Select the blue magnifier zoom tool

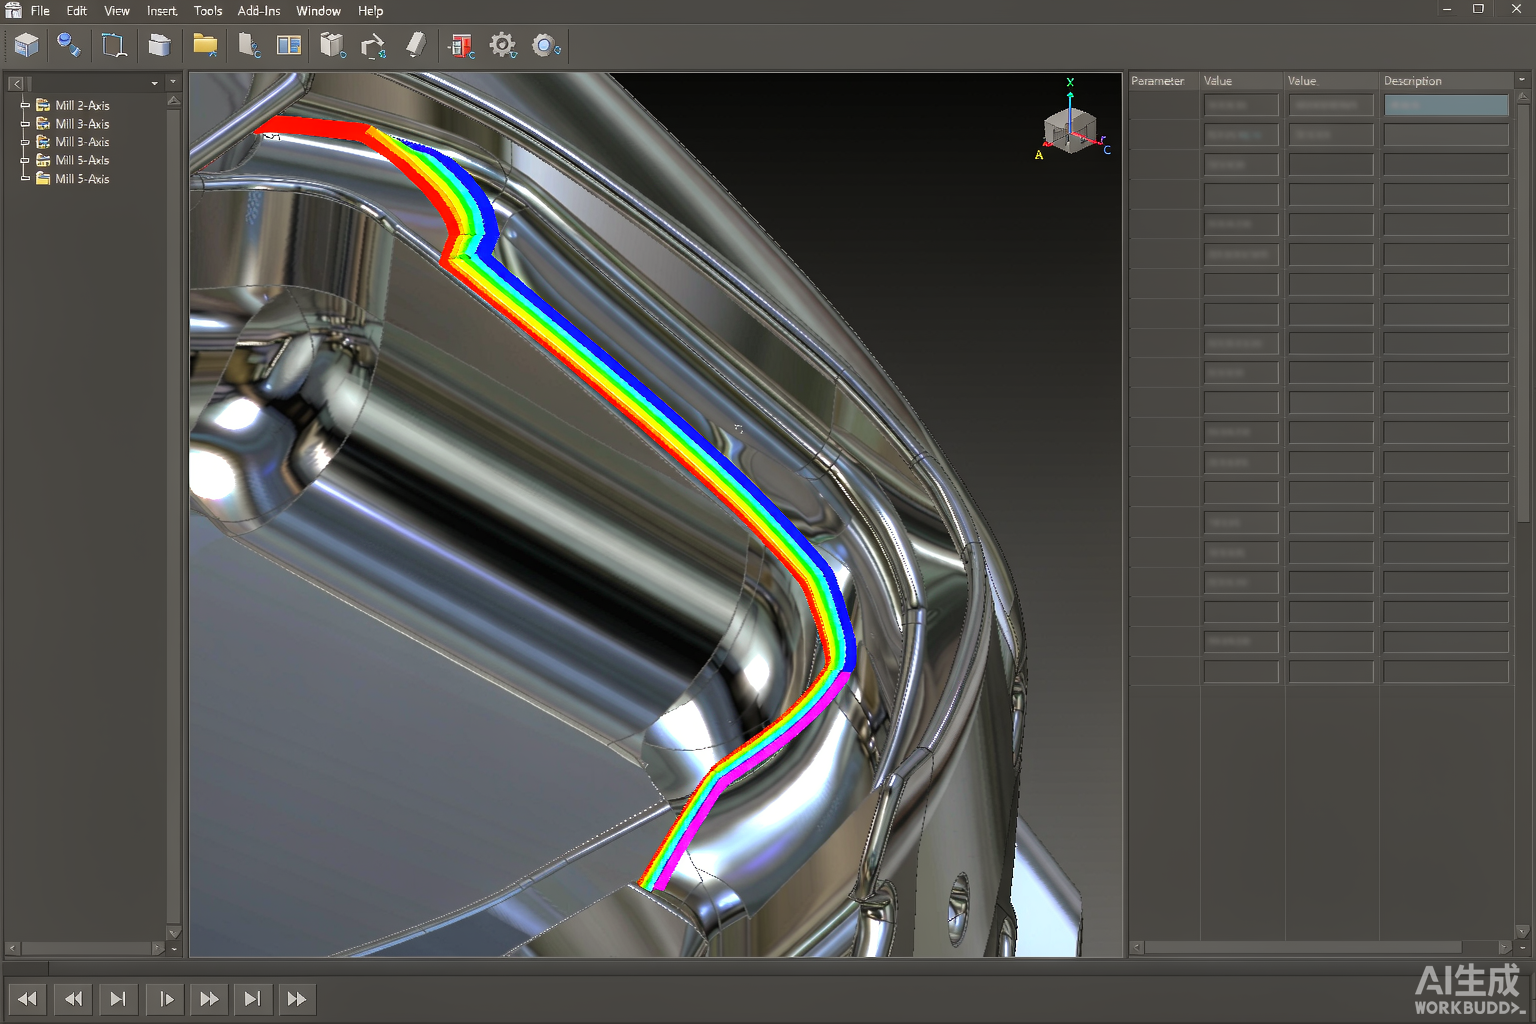click(69, 45)
